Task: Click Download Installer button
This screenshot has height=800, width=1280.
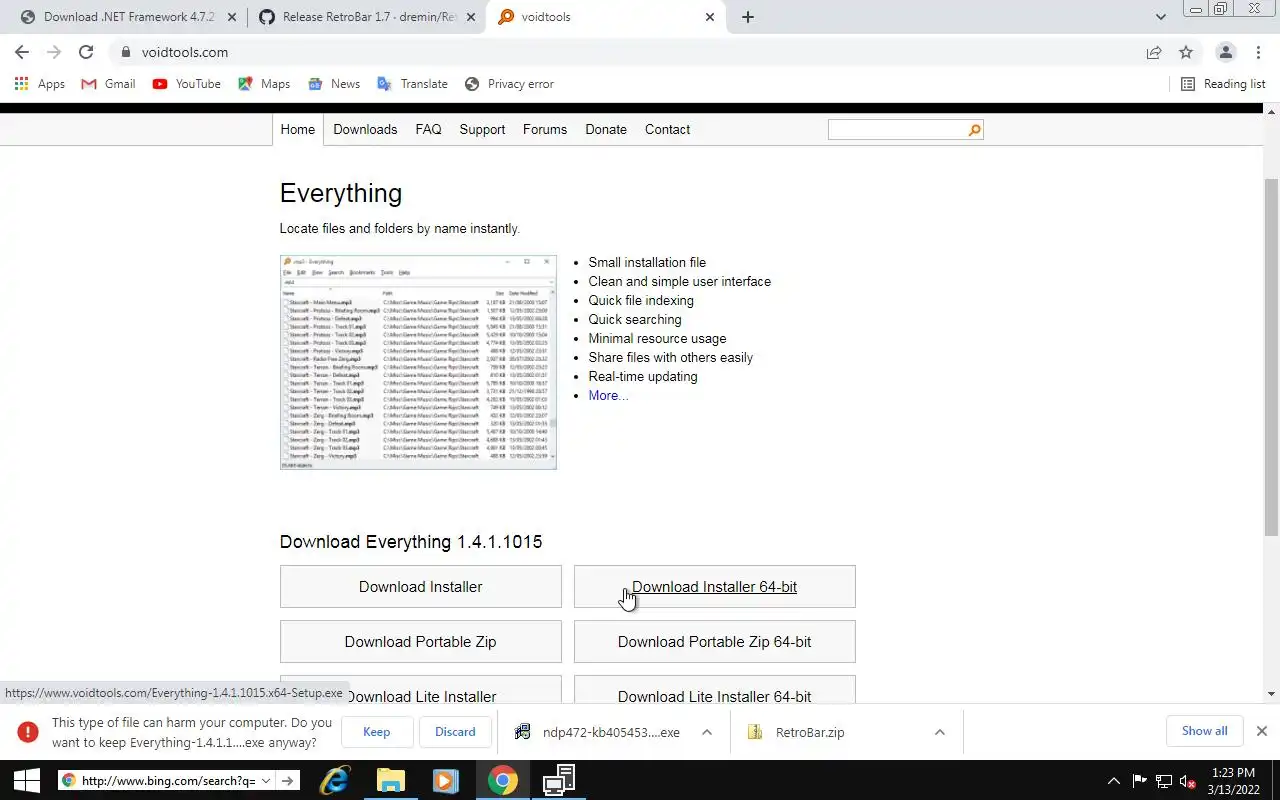Action: pos(421,587)
